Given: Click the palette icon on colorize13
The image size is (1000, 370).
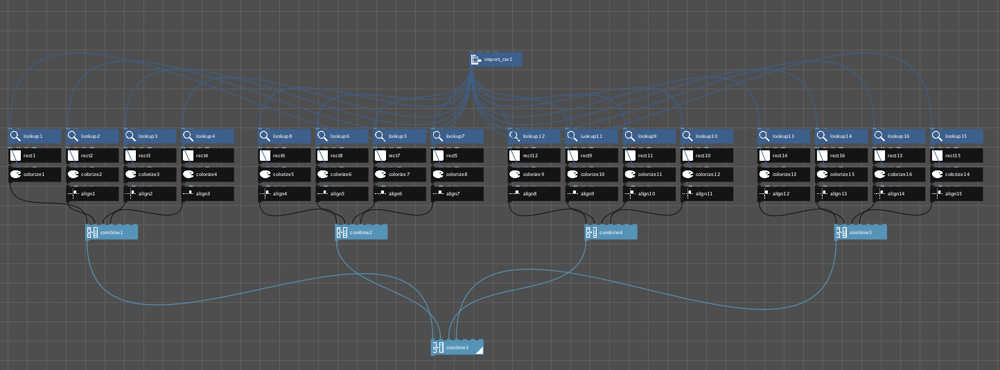Looking at the screenshot, I should point(764,174).
